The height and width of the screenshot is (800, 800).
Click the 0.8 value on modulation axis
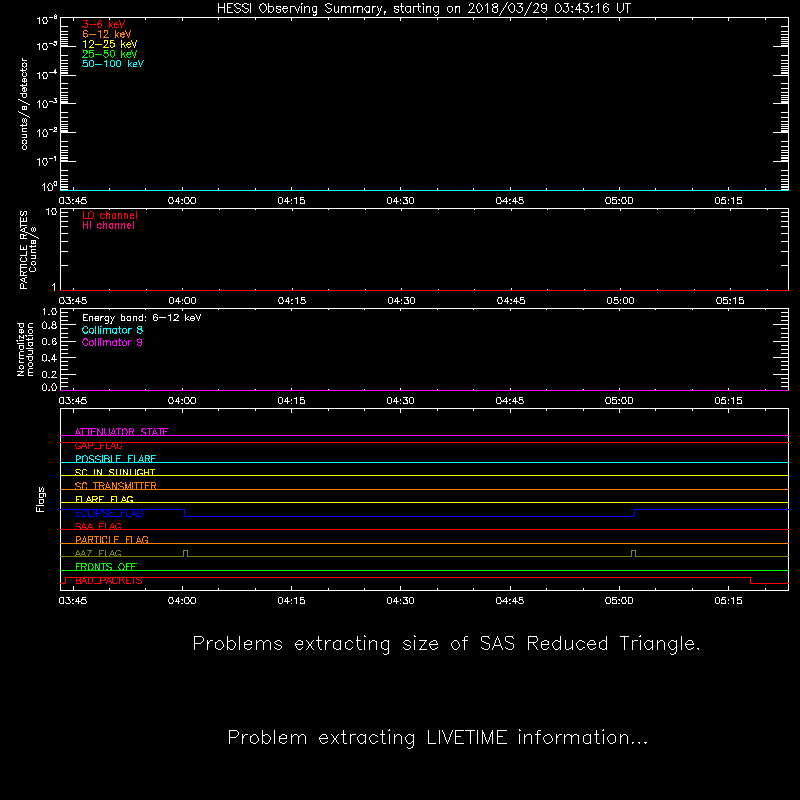tap(49, 326)
